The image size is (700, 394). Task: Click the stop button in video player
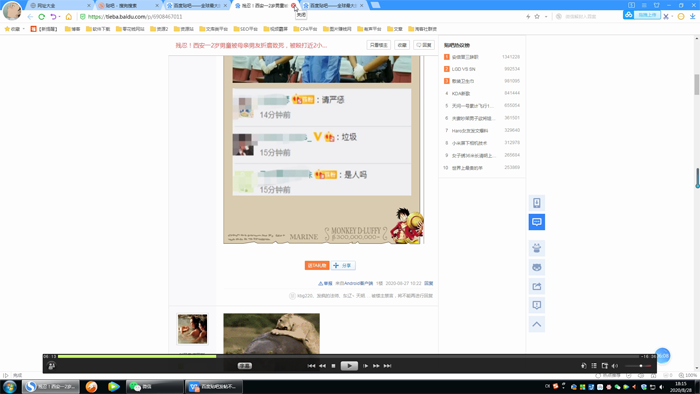coord(333,366)
